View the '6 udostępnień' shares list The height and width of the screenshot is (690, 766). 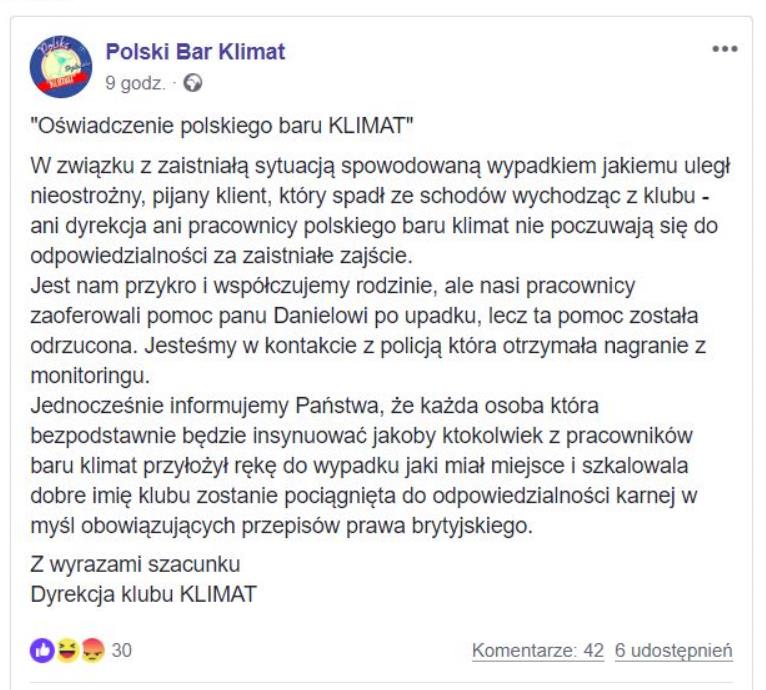coord(674,651)
